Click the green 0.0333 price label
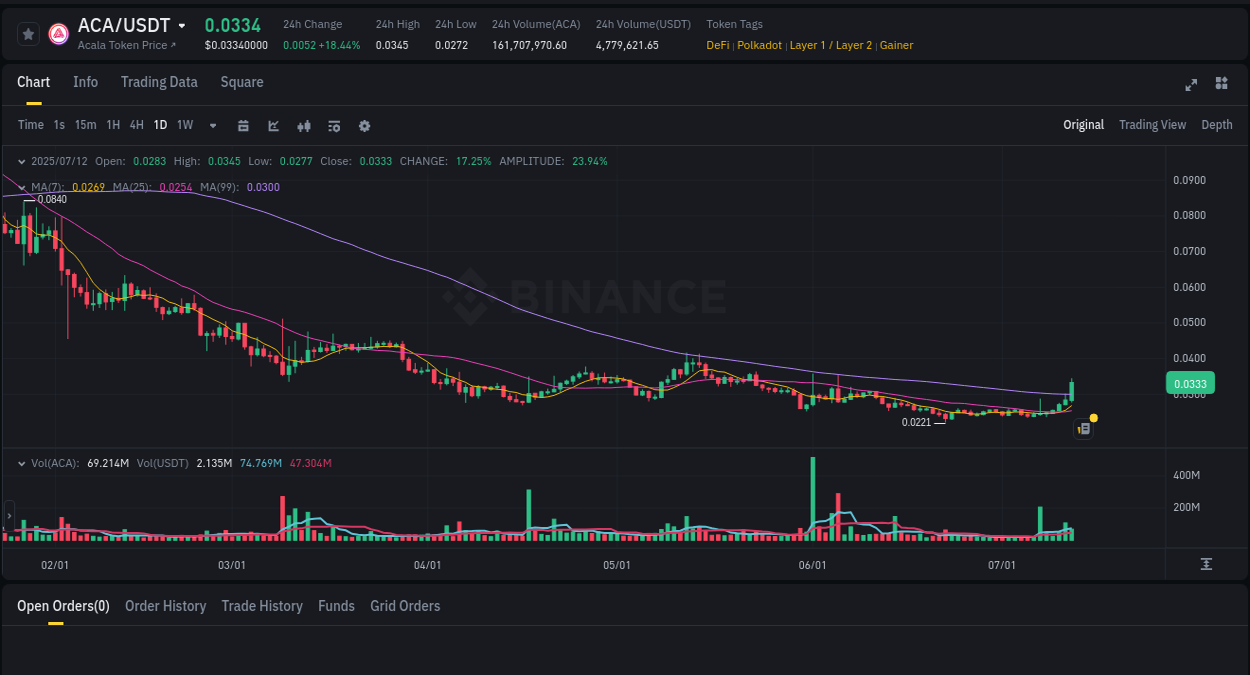1250x675 pixels. tap(1189, 383)
